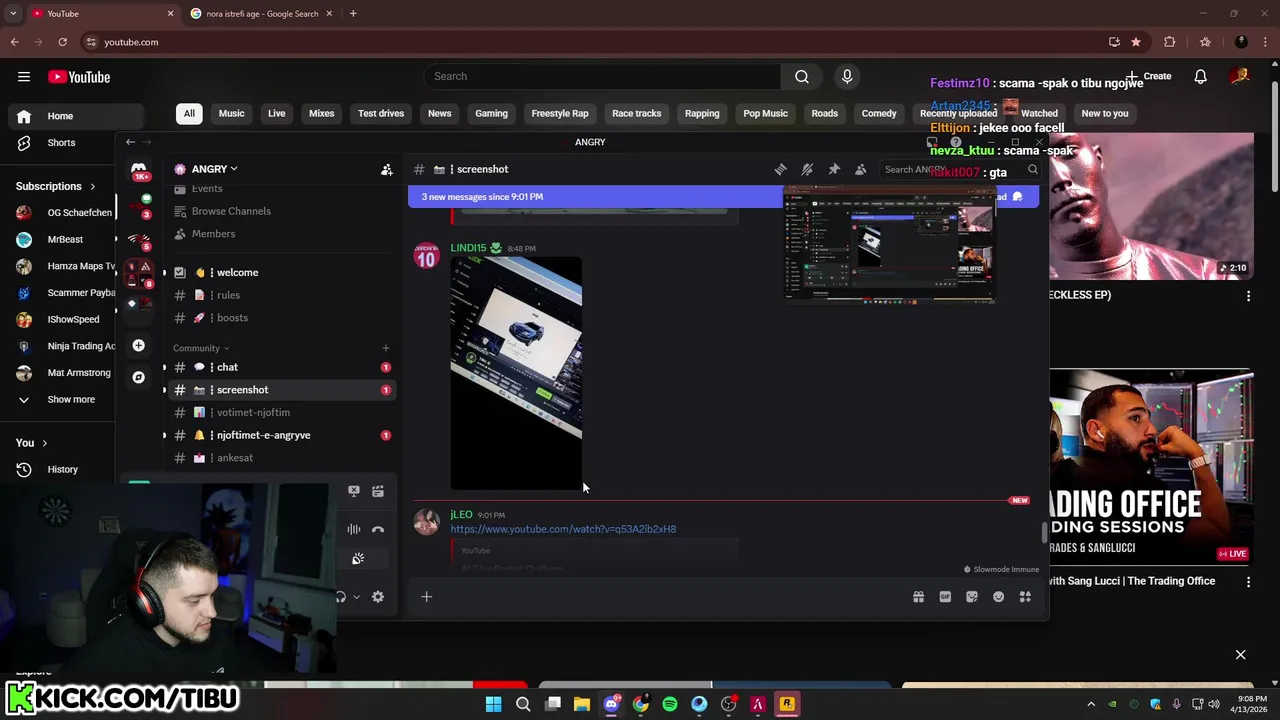This screenshot has width=1280, height=720.
Task: Open Discord apps launcher icon
Action: click(1025, 597)
